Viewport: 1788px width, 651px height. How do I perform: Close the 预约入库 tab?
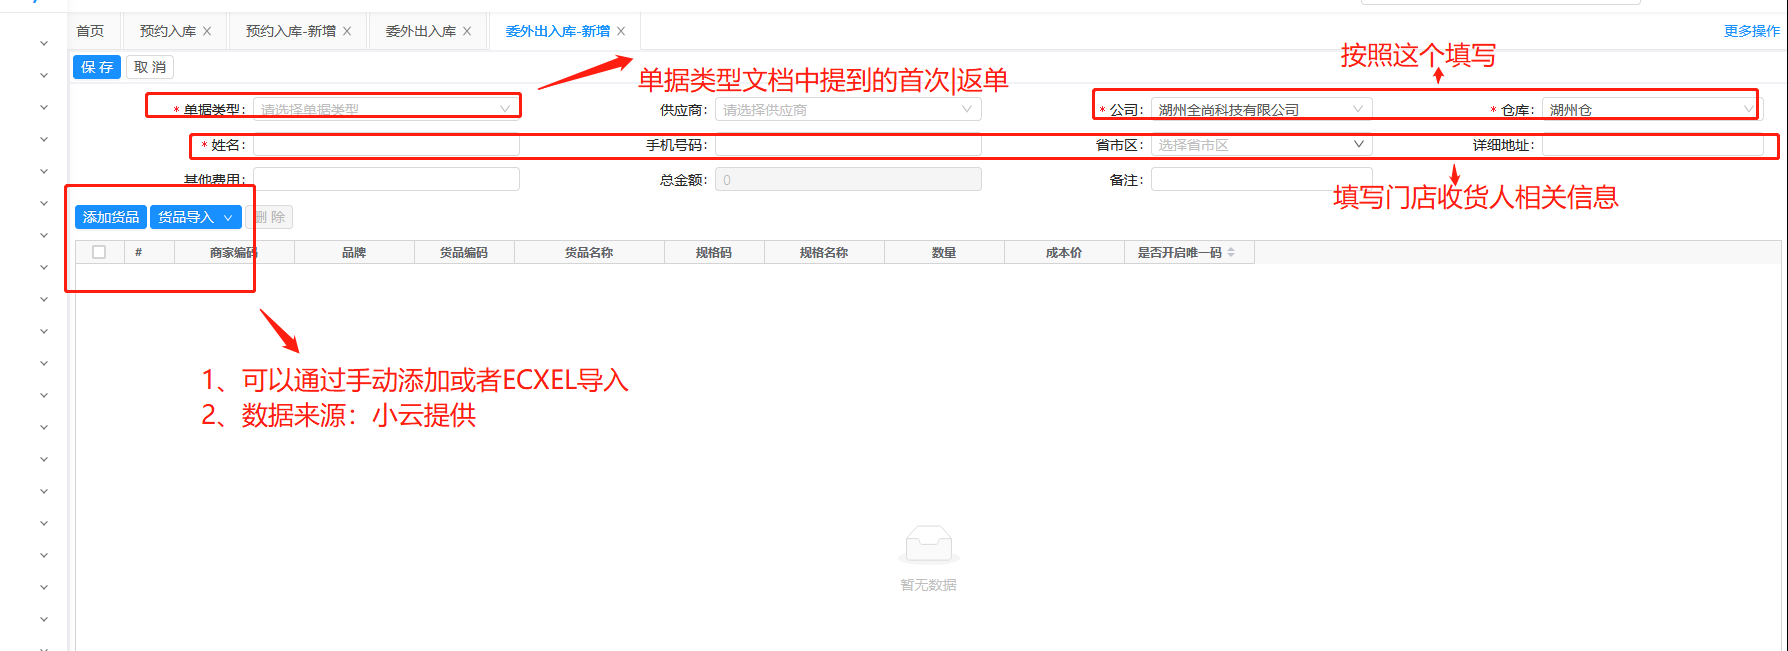(x=207, y=31)
